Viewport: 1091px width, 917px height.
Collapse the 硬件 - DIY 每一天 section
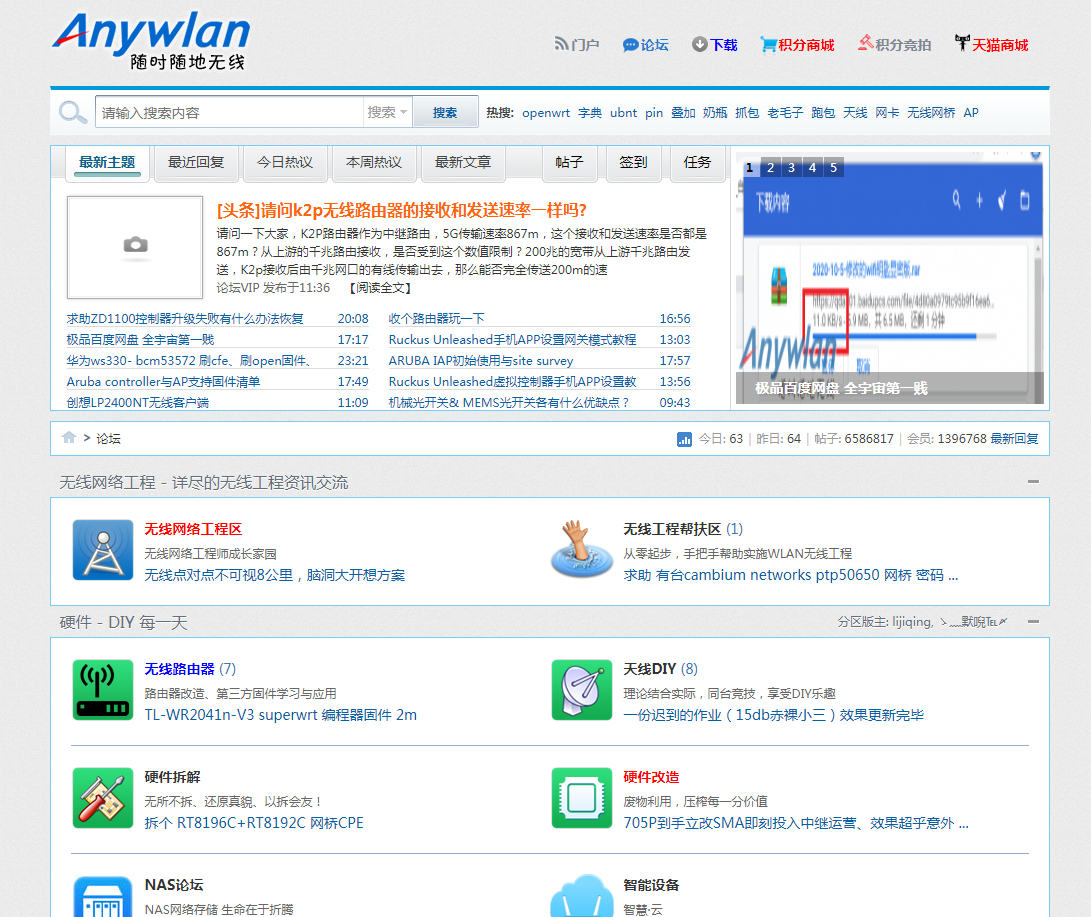click(1033, 622)
